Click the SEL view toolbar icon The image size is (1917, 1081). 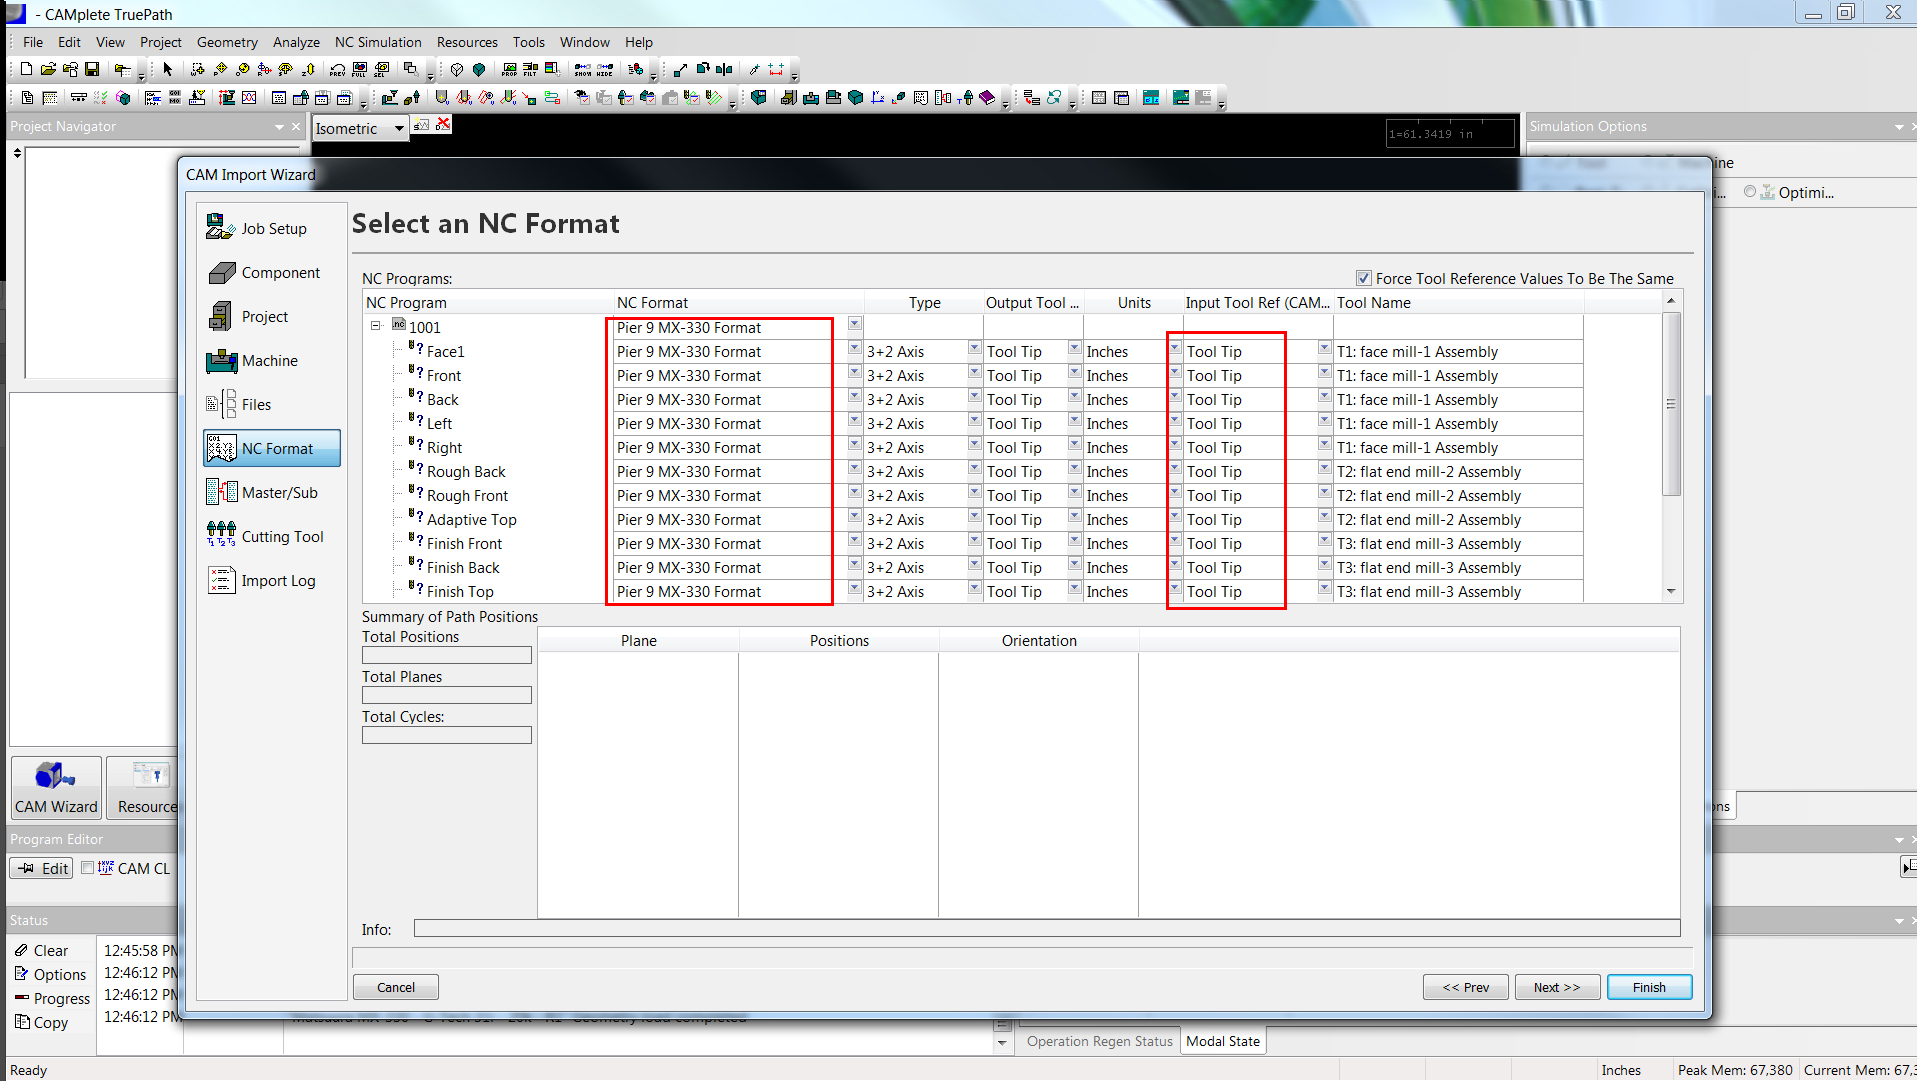tap(382, 69)
